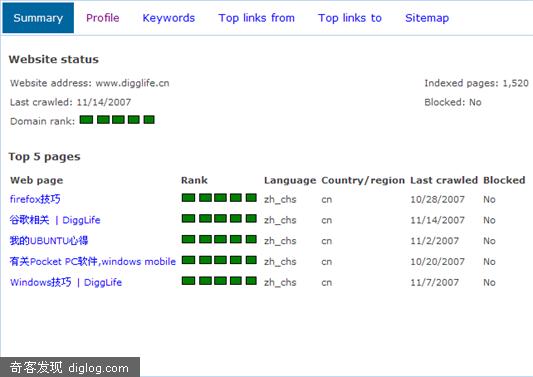Click the Country/region column header

363,180
